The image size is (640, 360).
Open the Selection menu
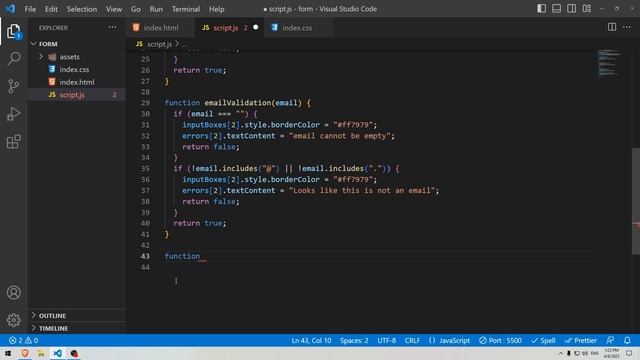pos(82,9)
